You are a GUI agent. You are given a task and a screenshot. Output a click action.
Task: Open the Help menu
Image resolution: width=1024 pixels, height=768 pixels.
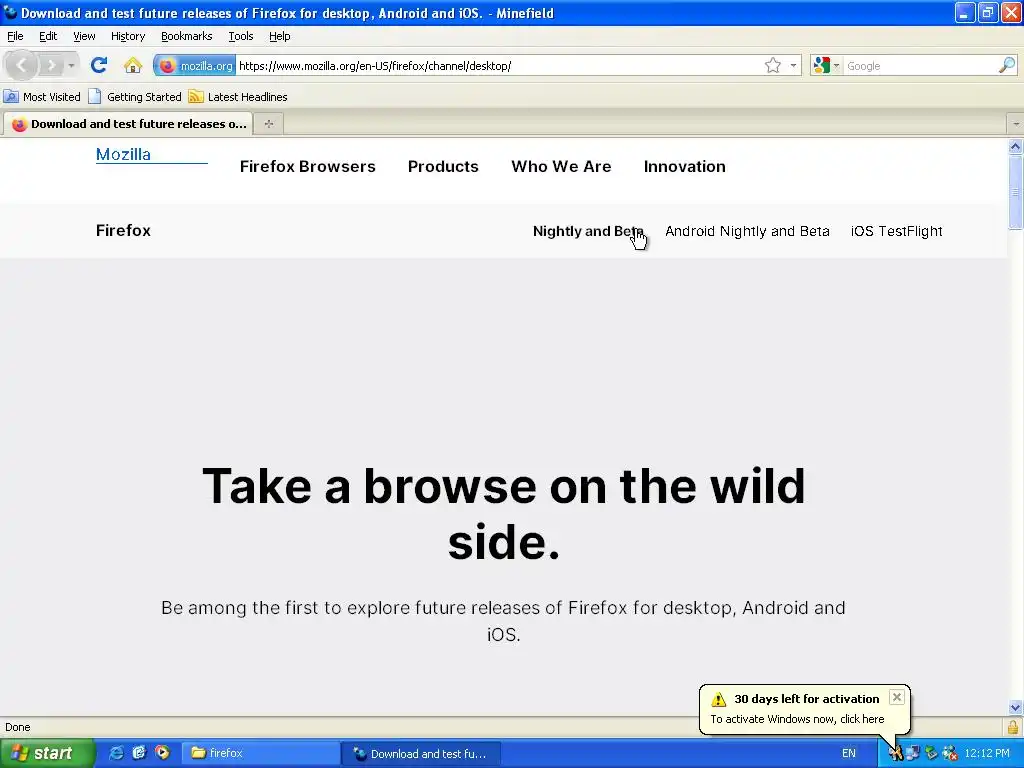[280, 36]
